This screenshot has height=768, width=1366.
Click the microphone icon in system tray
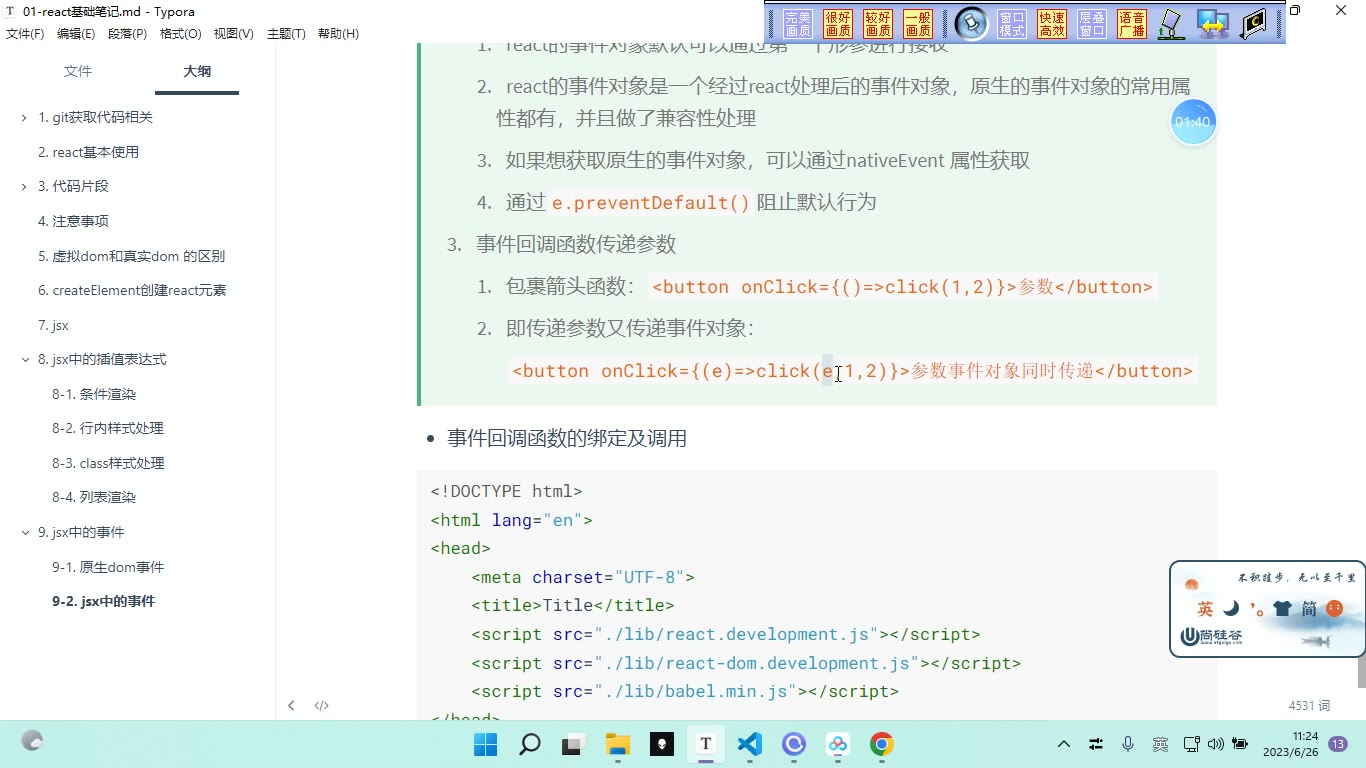click(1128, 744)
